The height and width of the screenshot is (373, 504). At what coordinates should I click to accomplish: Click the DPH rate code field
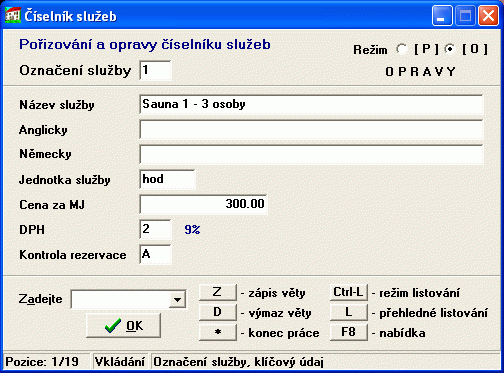(155, 229)
